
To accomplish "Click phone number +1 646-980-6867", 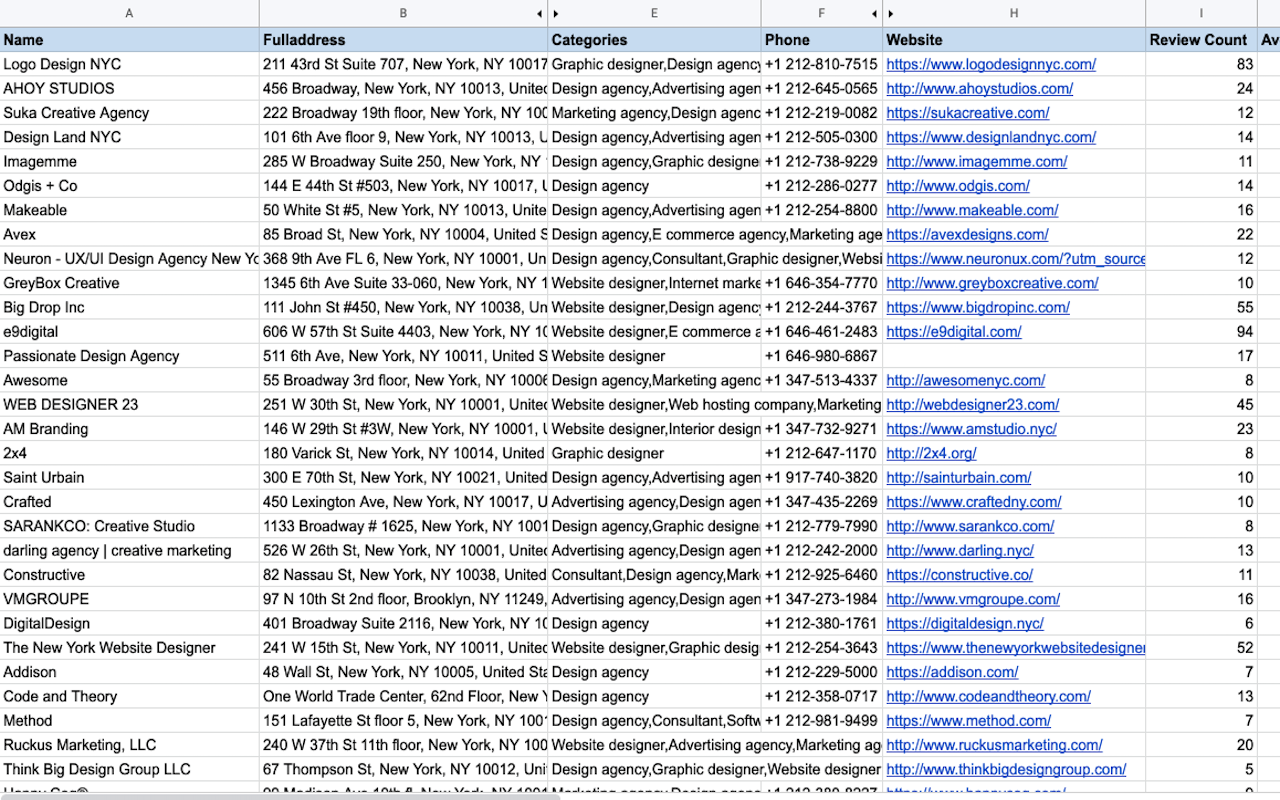I will pos(821,356).
